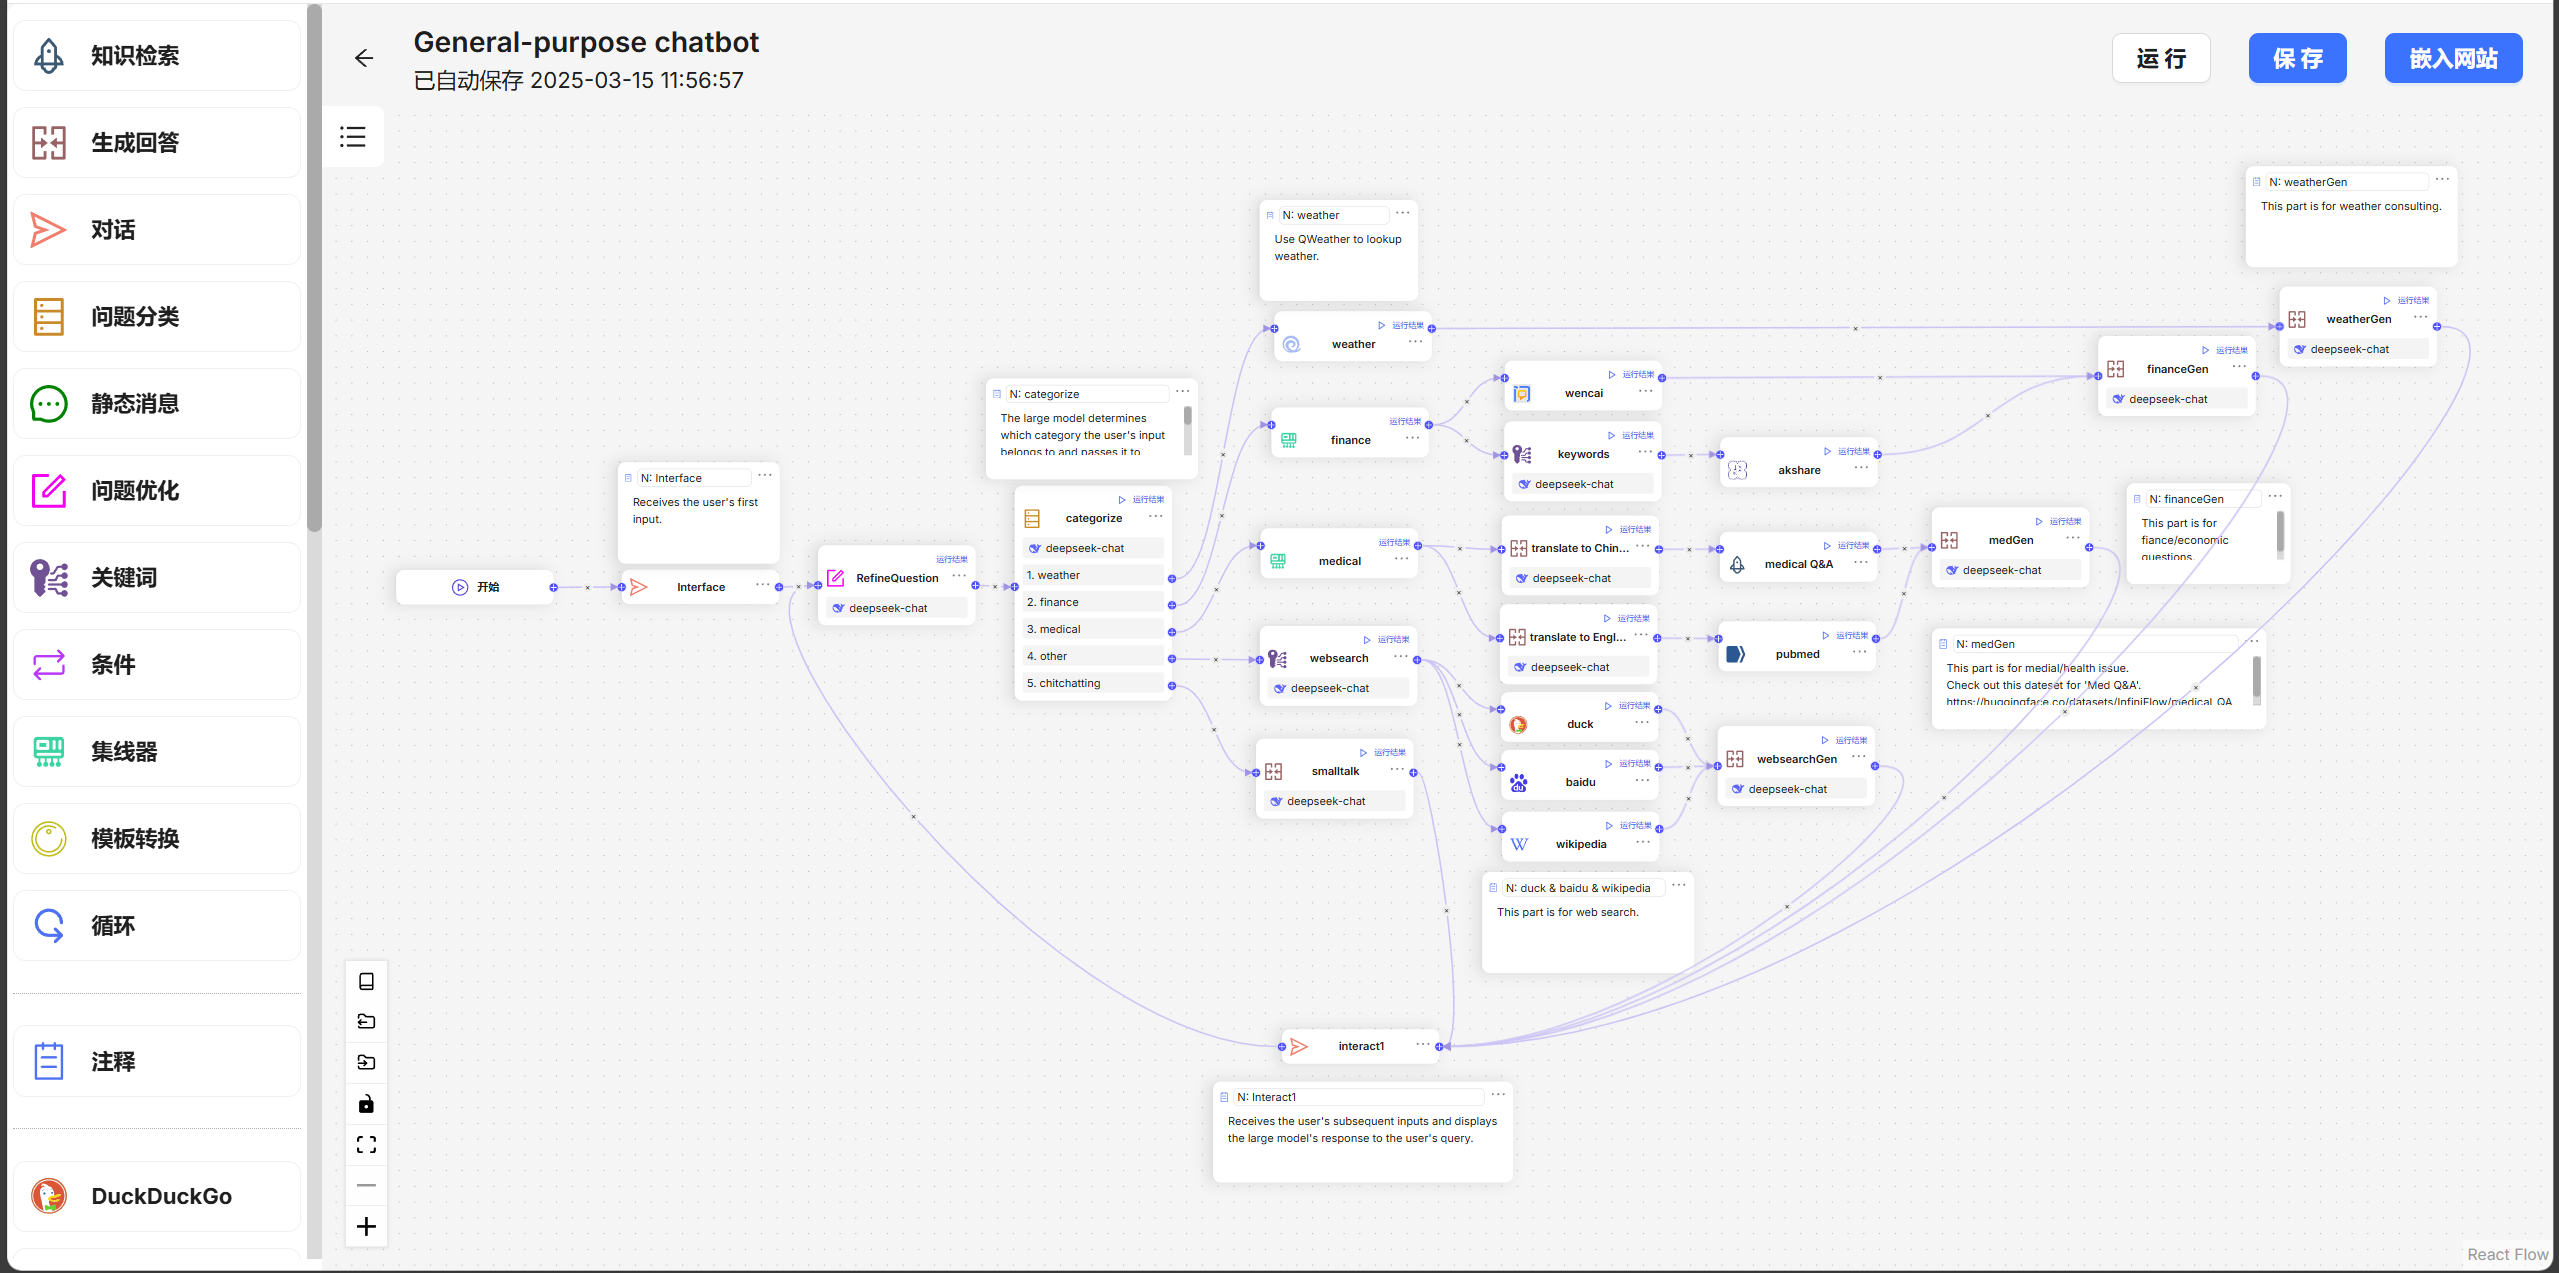Click the run play icon on the categorize node
This screenshot has width=2559, height=1273.
click(1122, 499)
